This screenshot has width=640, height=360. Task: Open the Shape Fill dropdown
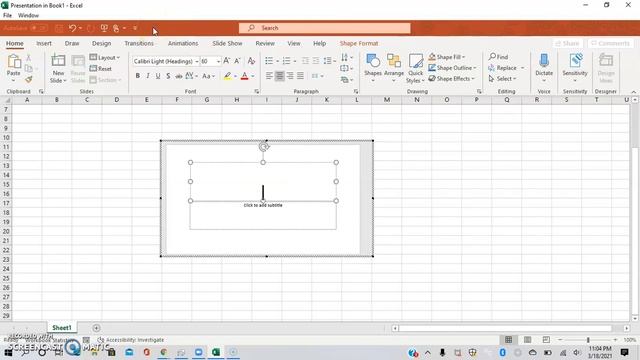pos(447,57)
